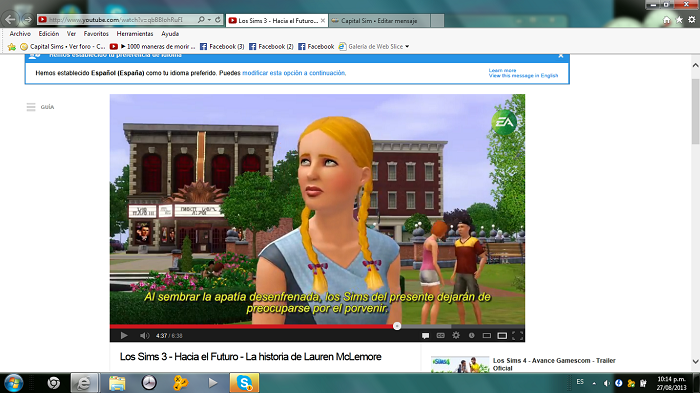The height and width of the screenshot is (393, 700).
Task: Click 'View this message in English'
Action: coord(523,76)
